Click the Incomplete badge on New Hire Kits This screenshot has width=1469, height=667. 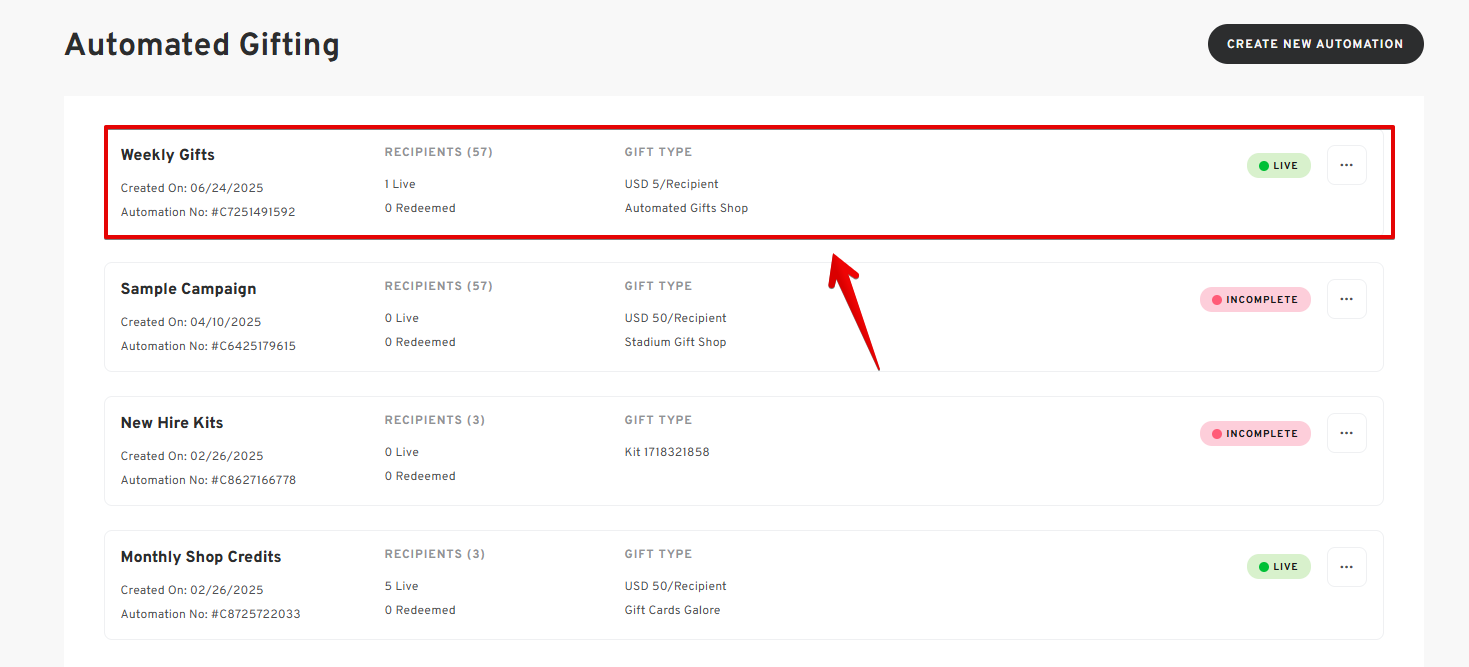1255,434
